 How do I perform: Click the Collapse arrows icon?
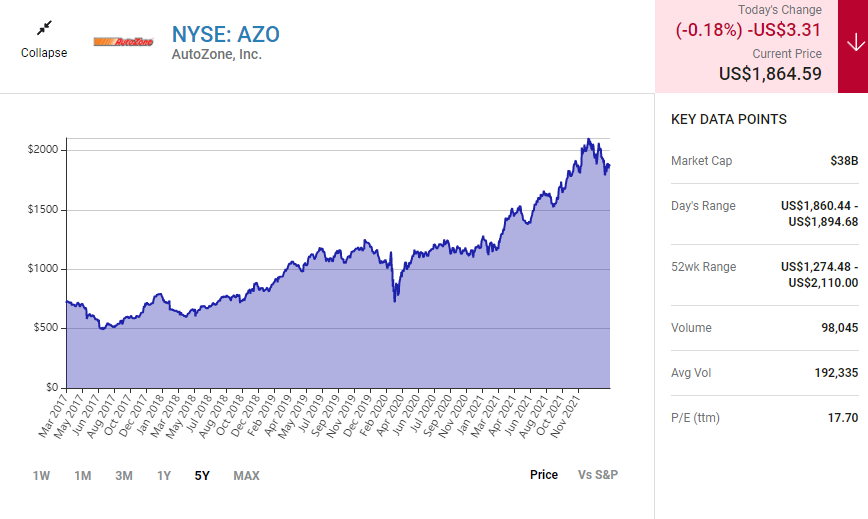pos(44,28)
